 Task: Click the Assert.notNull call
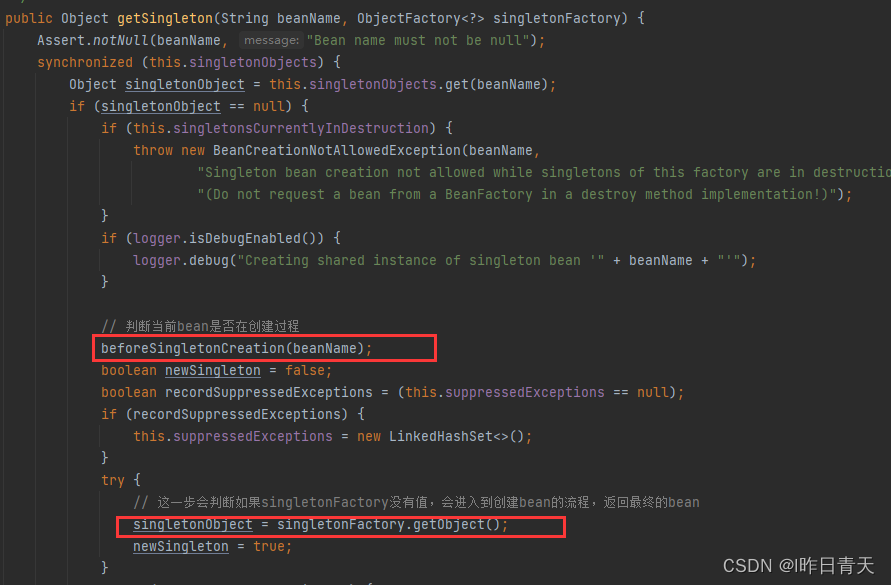pyautogui.click(x=93, y=40)
